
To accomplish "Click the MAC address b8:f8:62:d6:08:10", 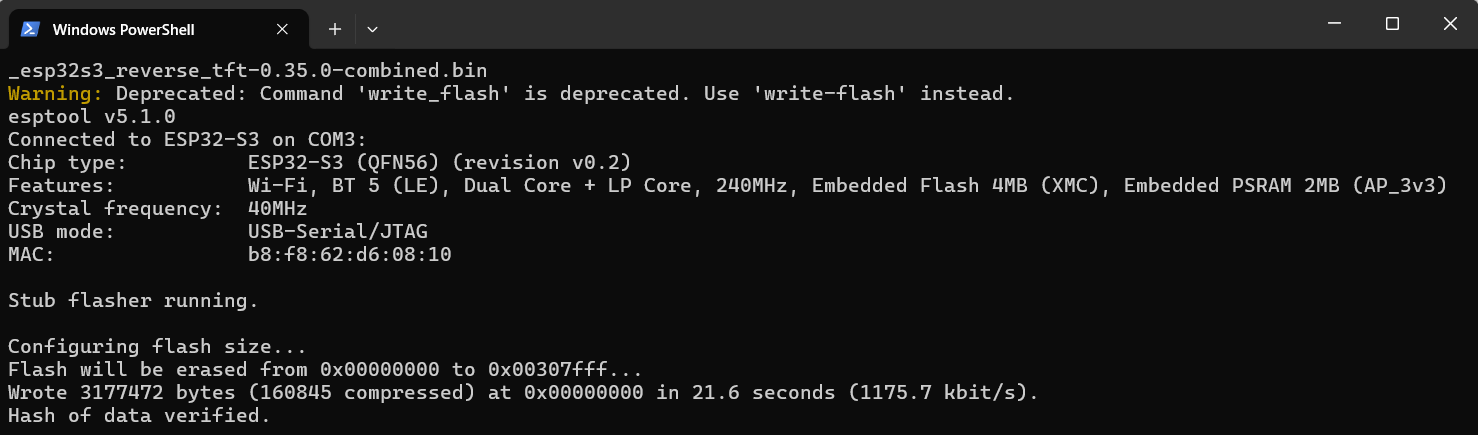I will [x=349, y=255].
